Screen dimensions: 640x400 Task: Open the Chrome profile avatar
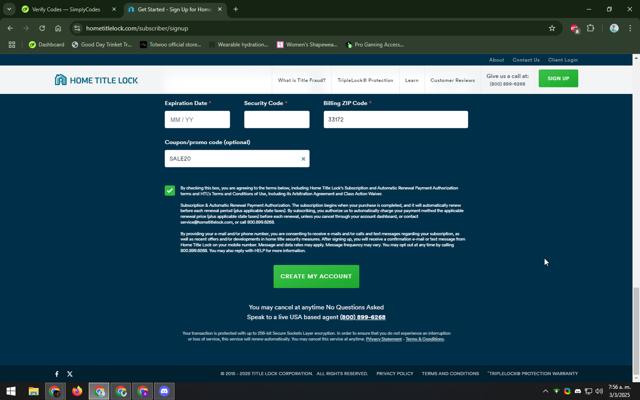click(614, 28)
